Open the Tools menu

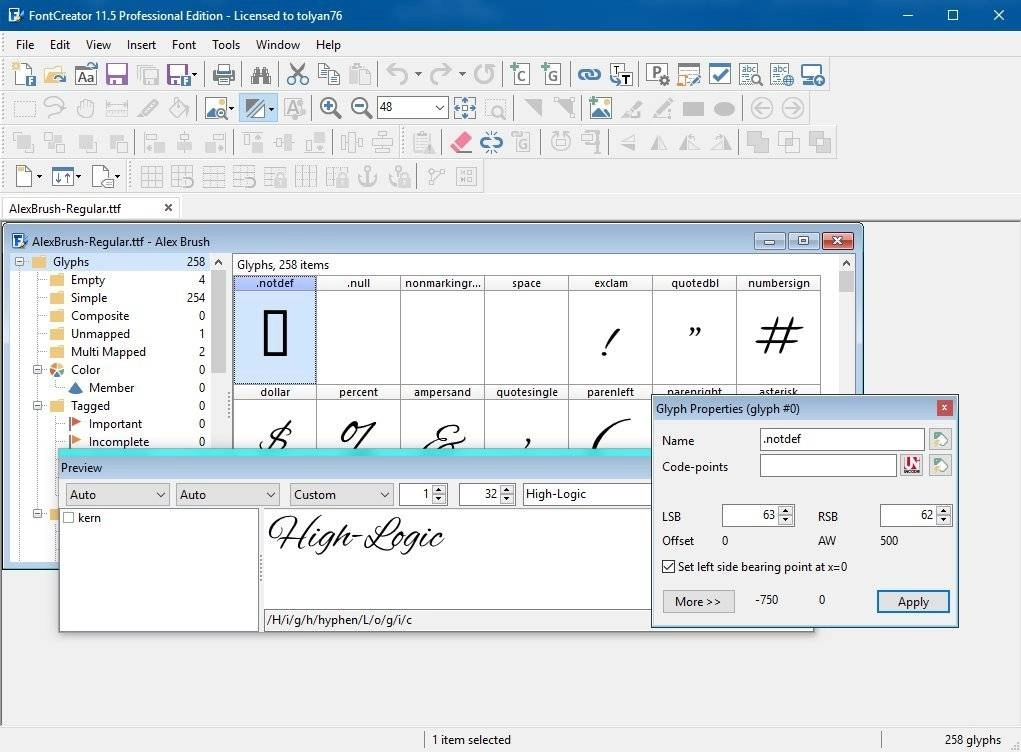coord(226,45)
